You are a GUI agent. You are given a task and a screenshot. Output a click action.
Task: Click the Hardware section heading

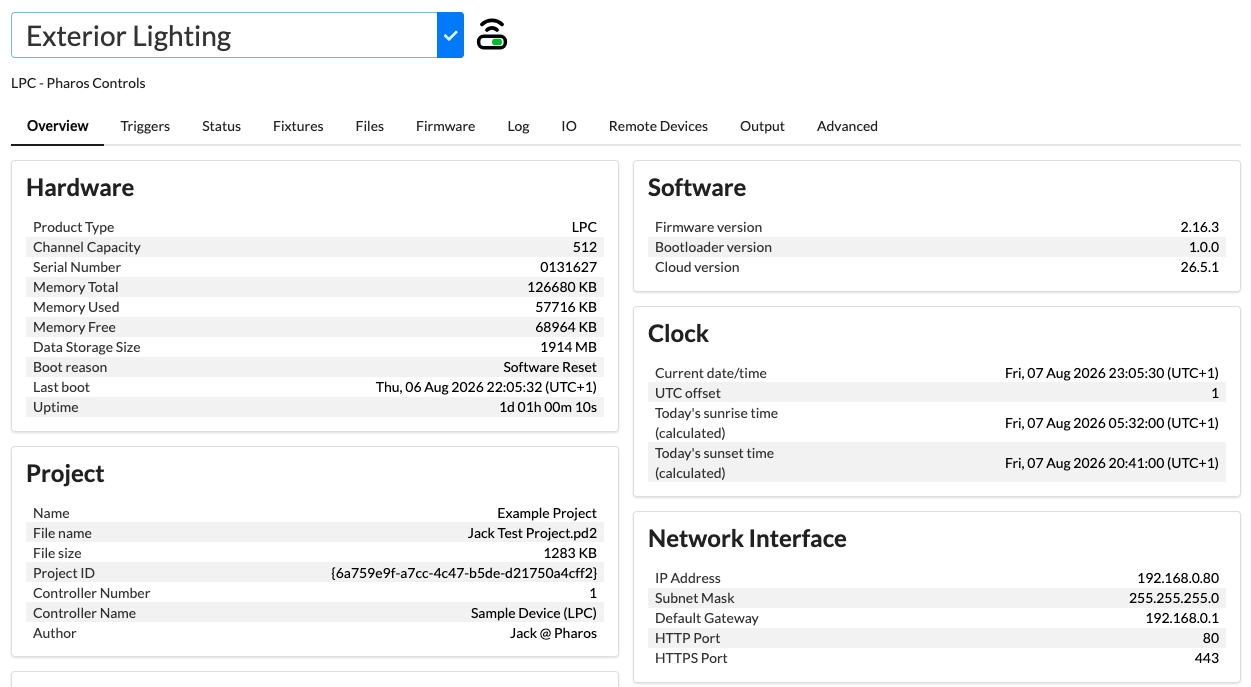(x=80, y=188)
